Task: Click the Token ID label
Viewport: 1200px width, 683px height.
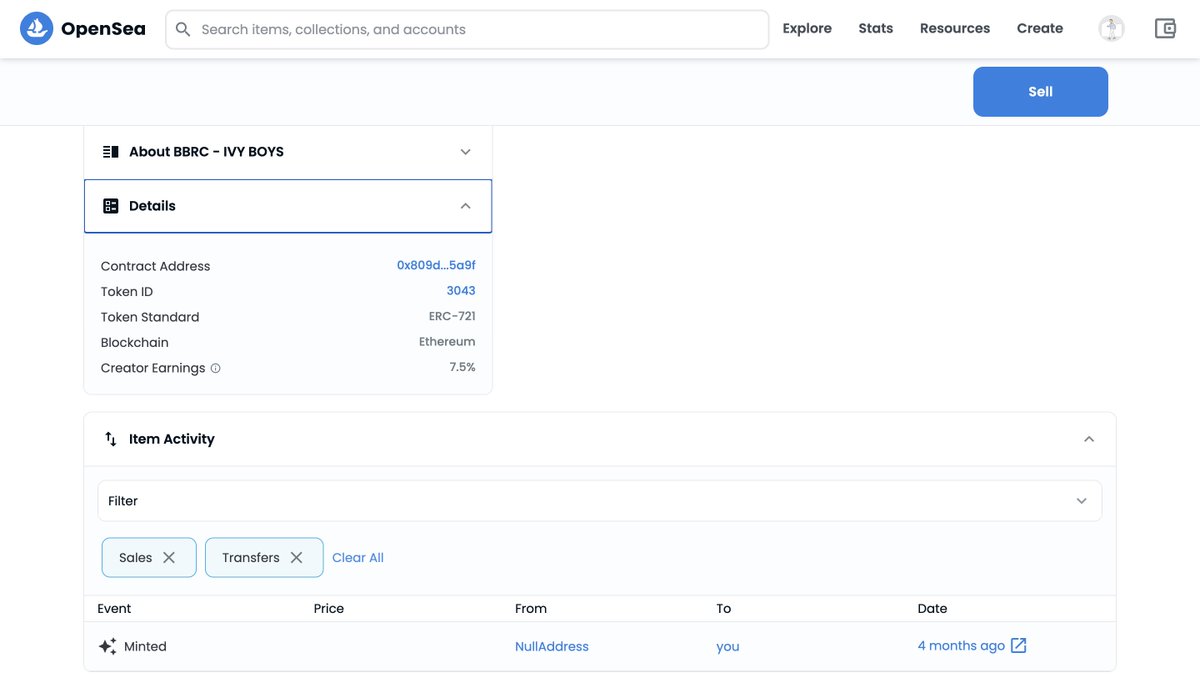Action: (x=127, y=292)
